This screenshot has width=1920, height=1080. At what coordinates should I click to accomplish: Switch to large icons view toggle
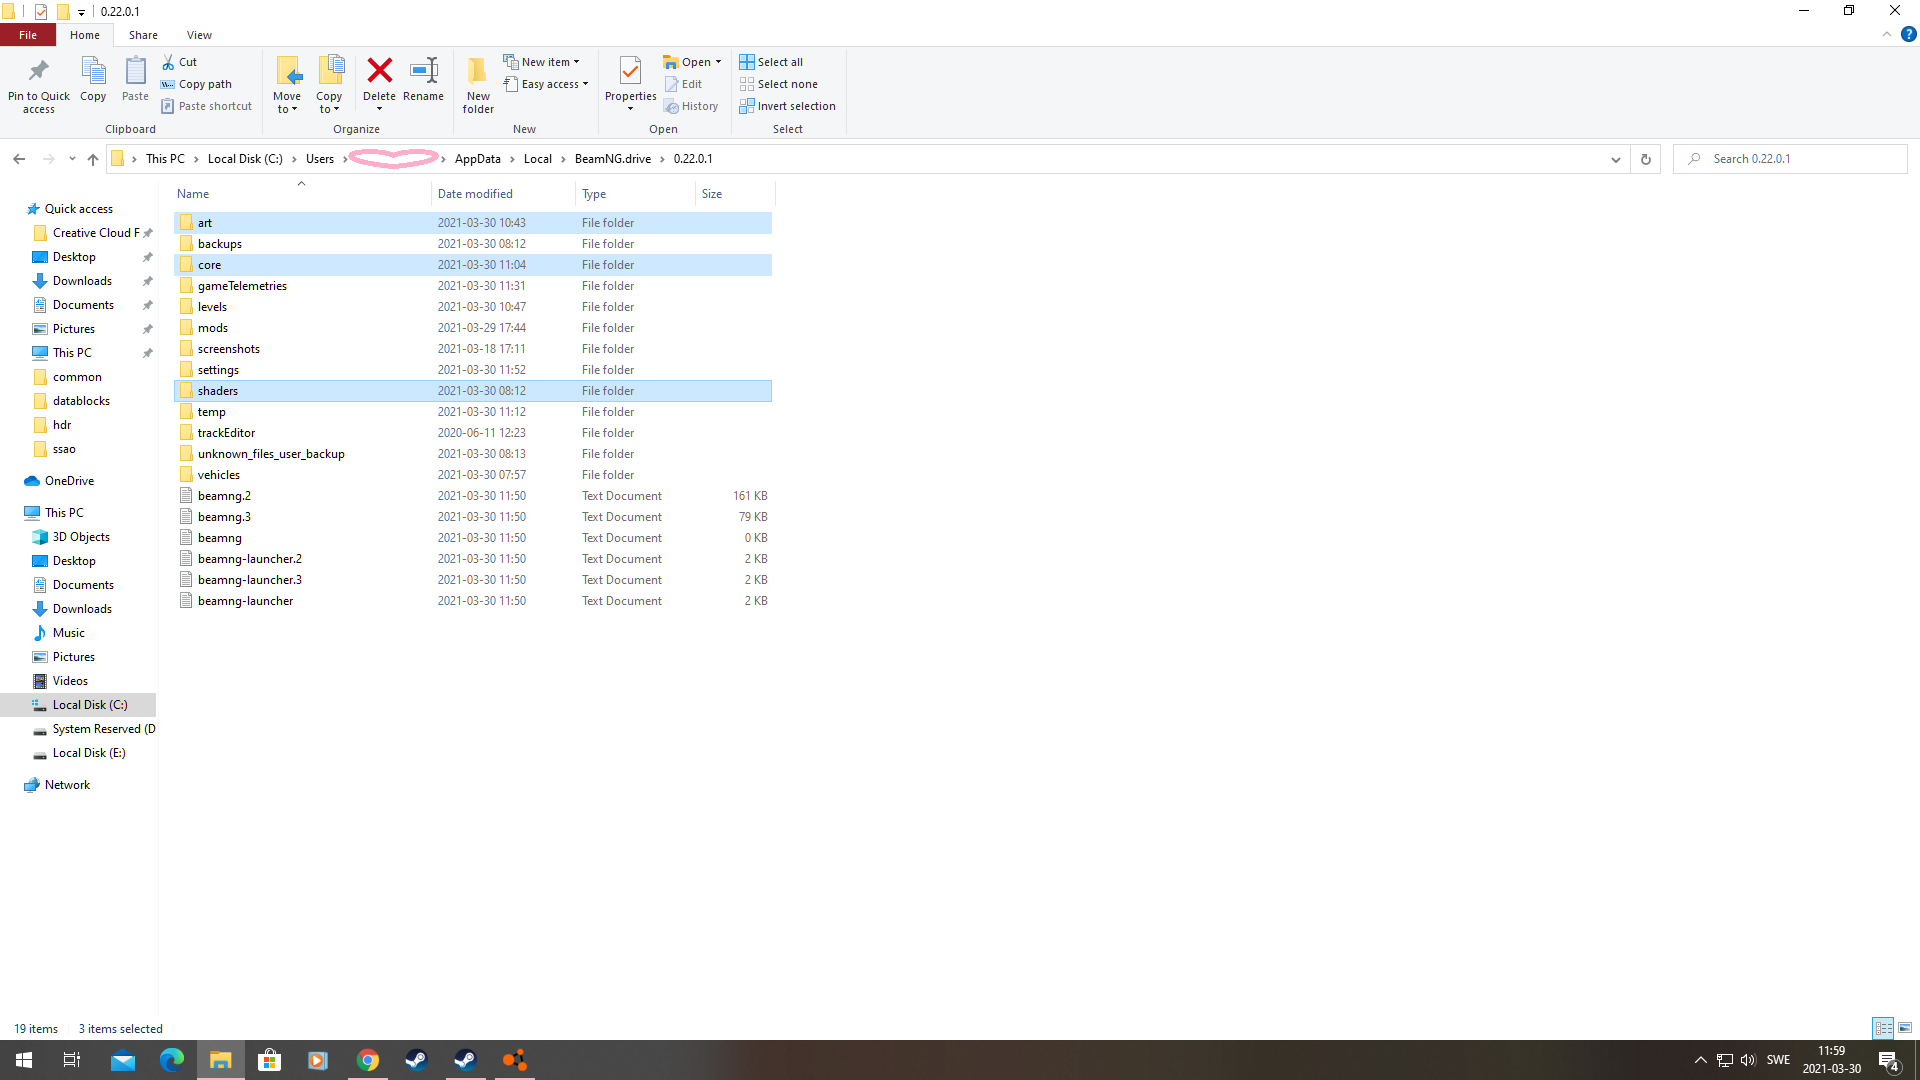coord(1905,1028)
